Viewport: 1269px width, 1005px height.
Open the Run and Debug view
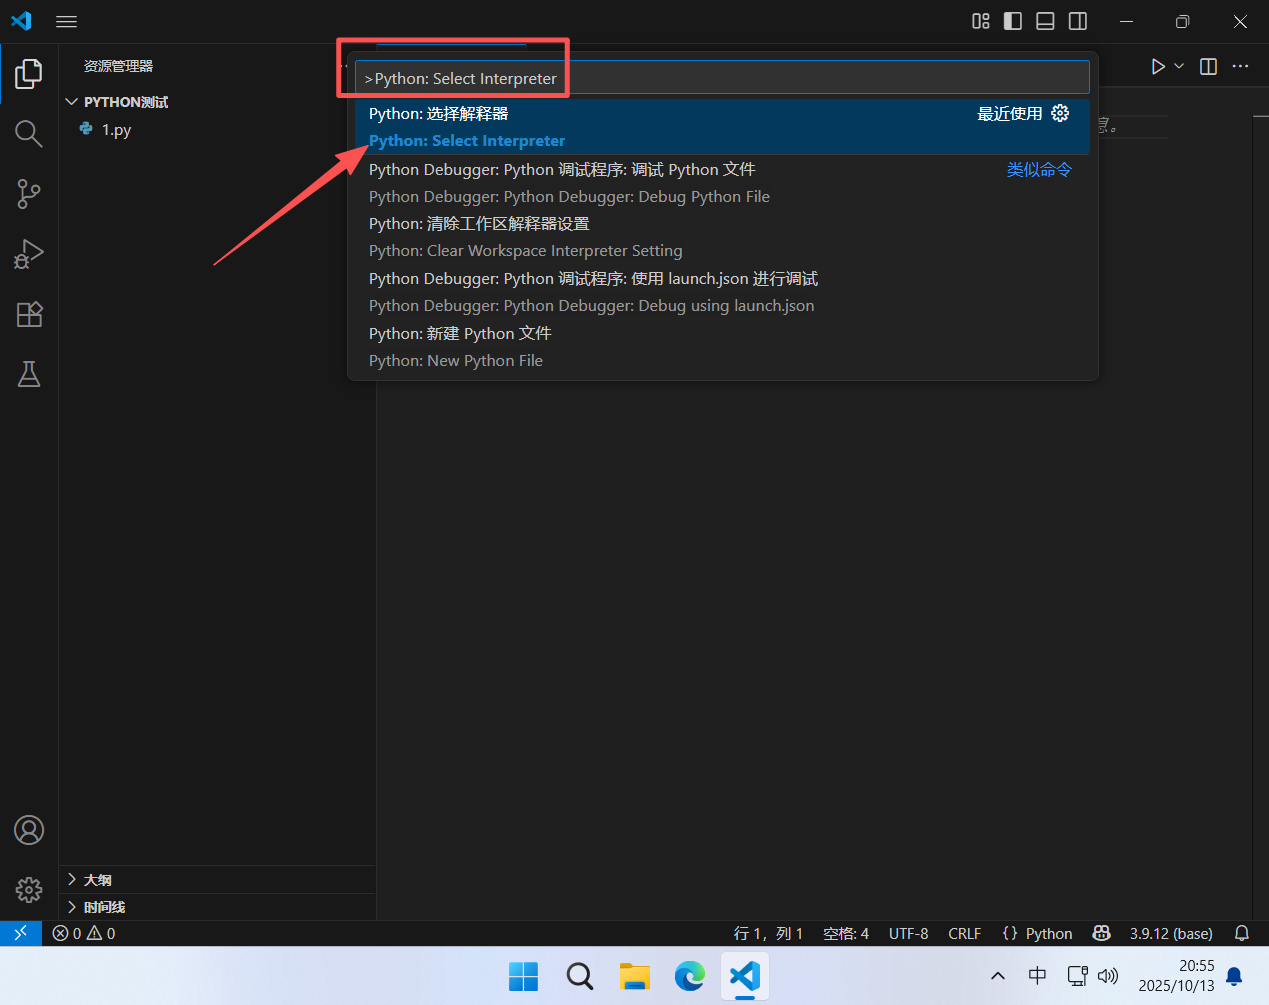point(29,254)
